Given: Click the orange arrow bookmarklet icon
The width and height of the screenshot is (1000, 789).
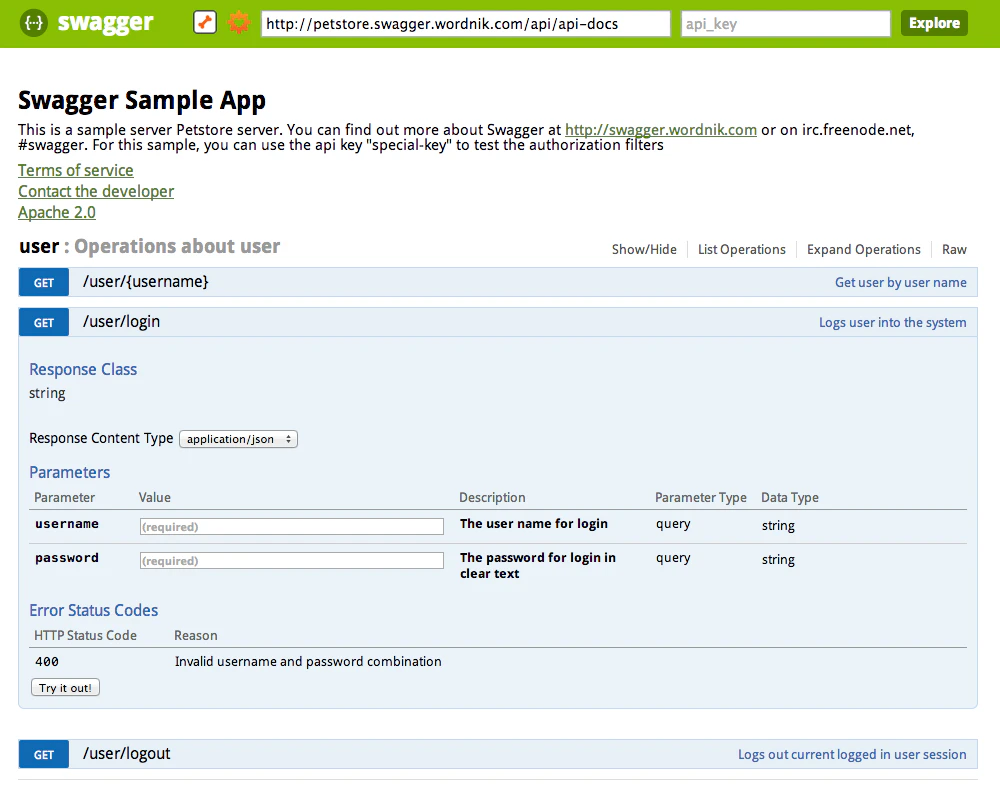Looking at the screenshot, I should 205,23.
